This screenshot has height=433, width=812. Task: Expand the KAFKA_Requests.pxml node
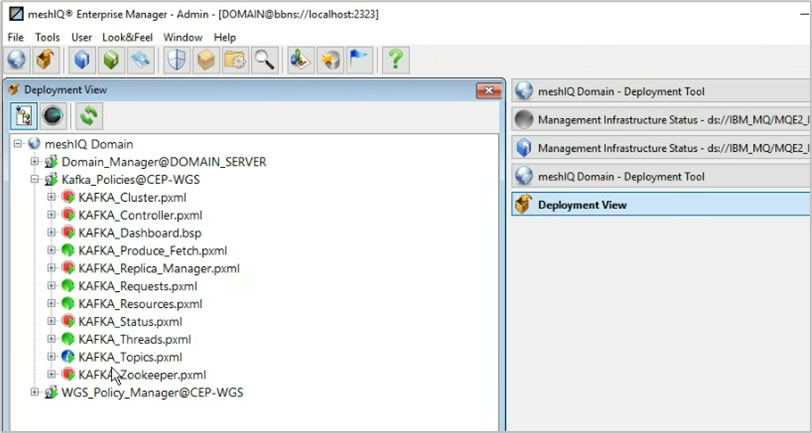coord(51,285)
